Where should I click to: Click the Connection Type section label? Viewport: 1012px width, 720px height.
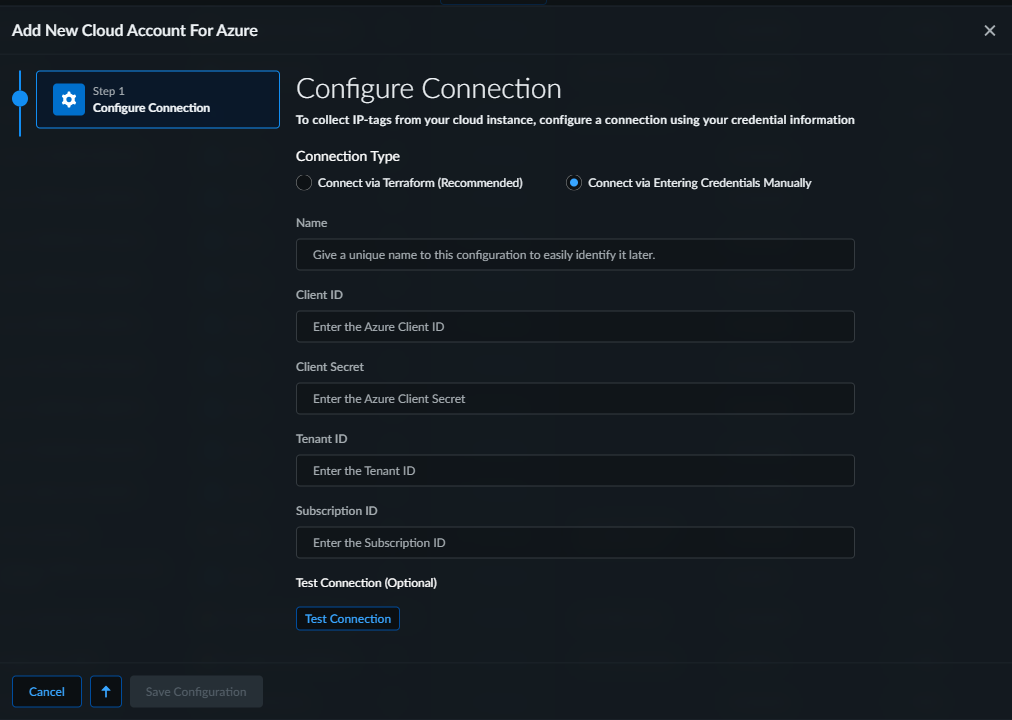tap(348, 157)
